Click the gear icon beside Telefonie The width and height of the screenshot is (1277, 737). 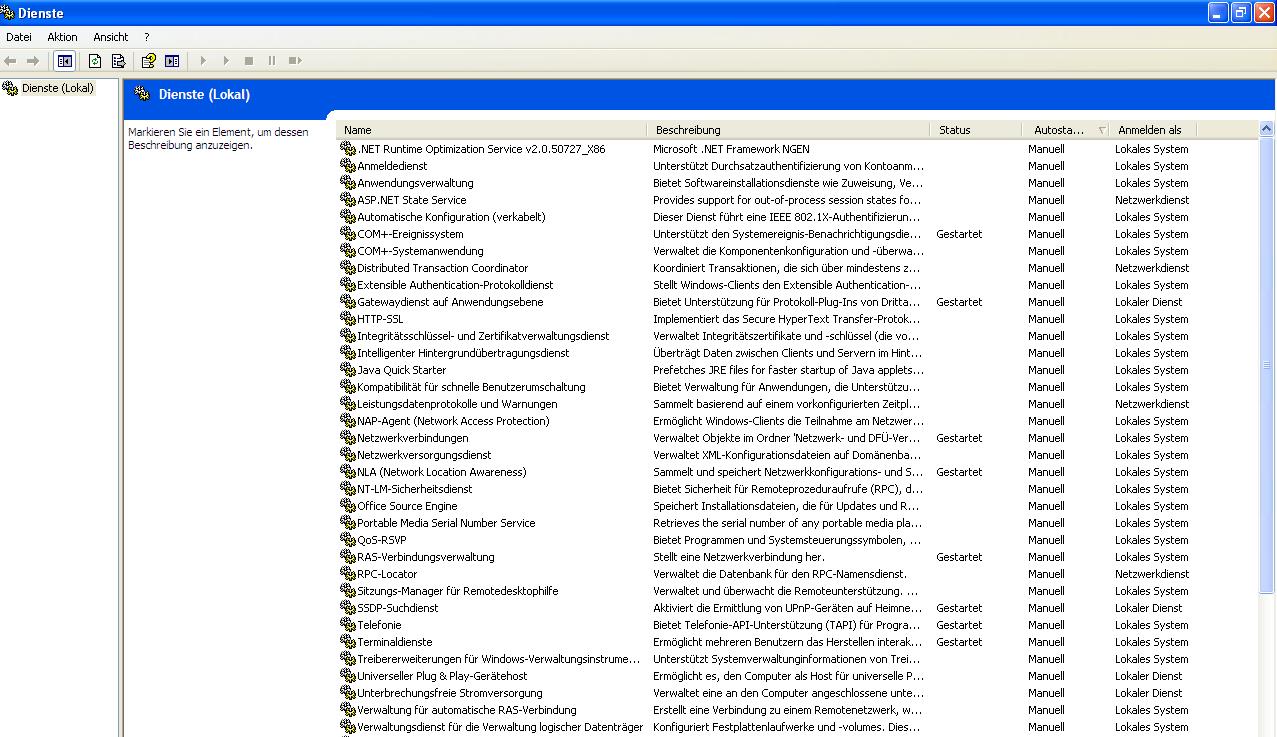[348, 625]
